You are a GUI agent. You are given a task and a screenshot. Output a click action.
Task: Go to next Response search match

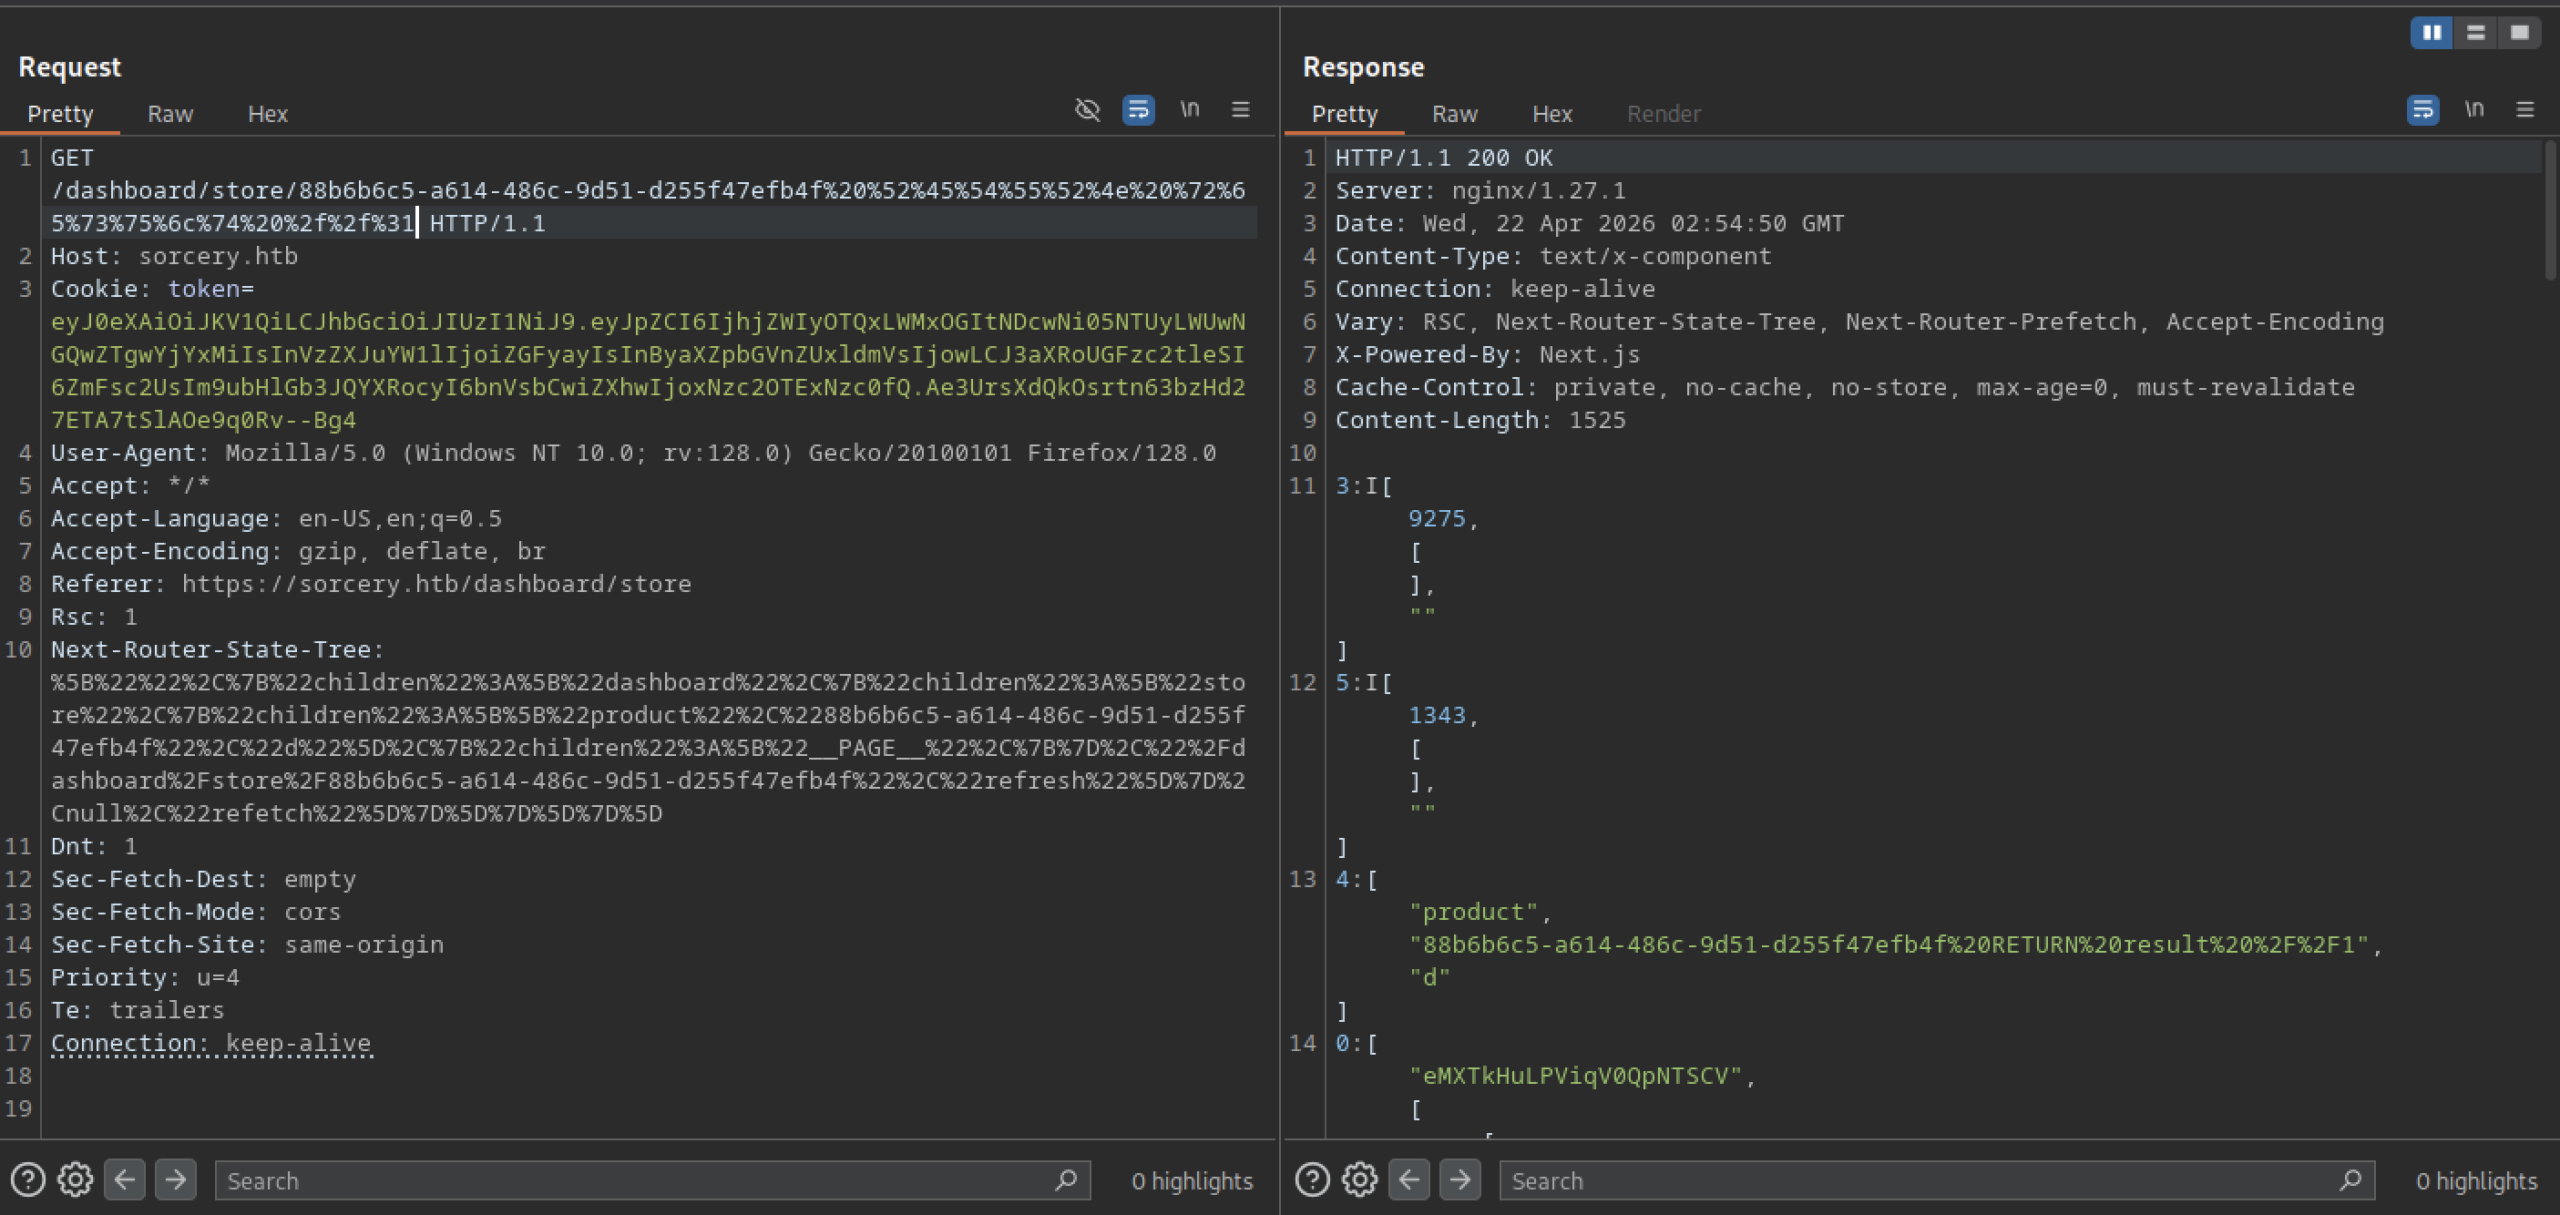click(1460, 1180)
